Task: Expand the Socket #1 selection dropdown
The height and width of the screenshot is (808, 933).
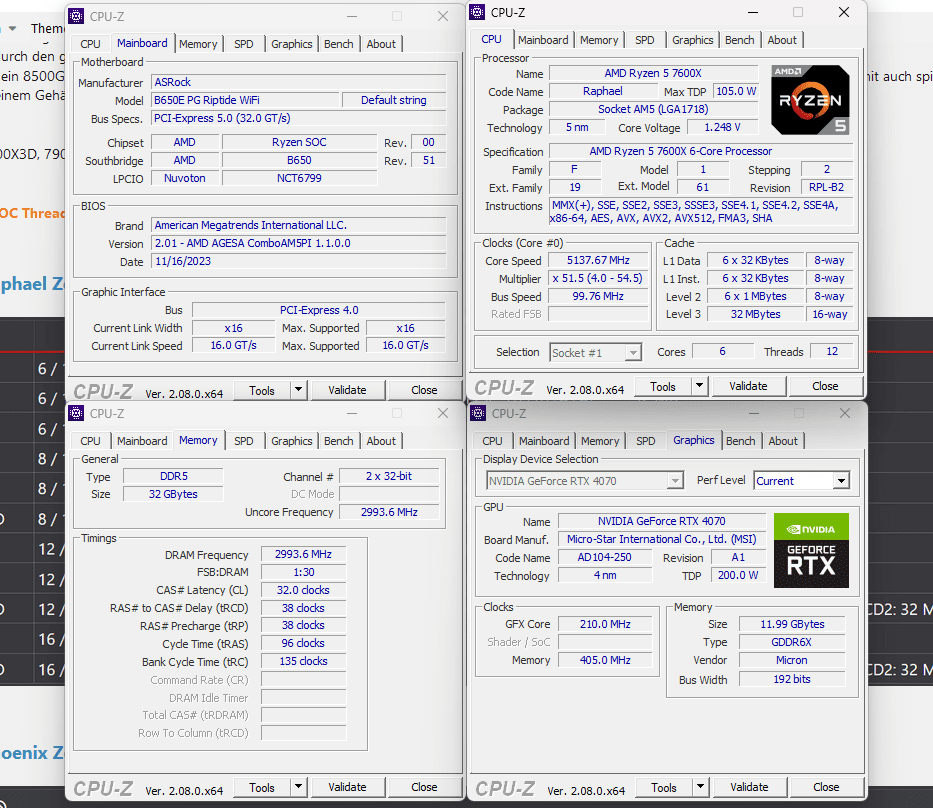Action: (x=634, y=353)
